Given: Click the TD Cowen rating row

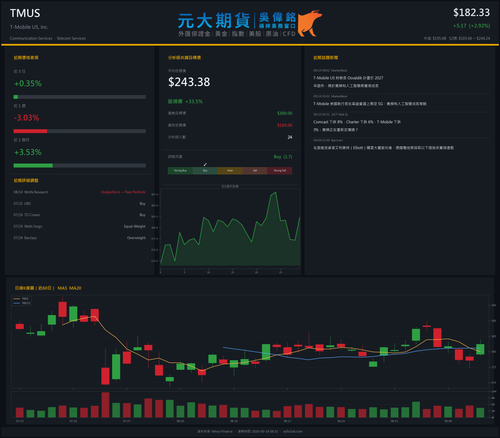Looking at the screenshot, I should [x=80, y=215].
